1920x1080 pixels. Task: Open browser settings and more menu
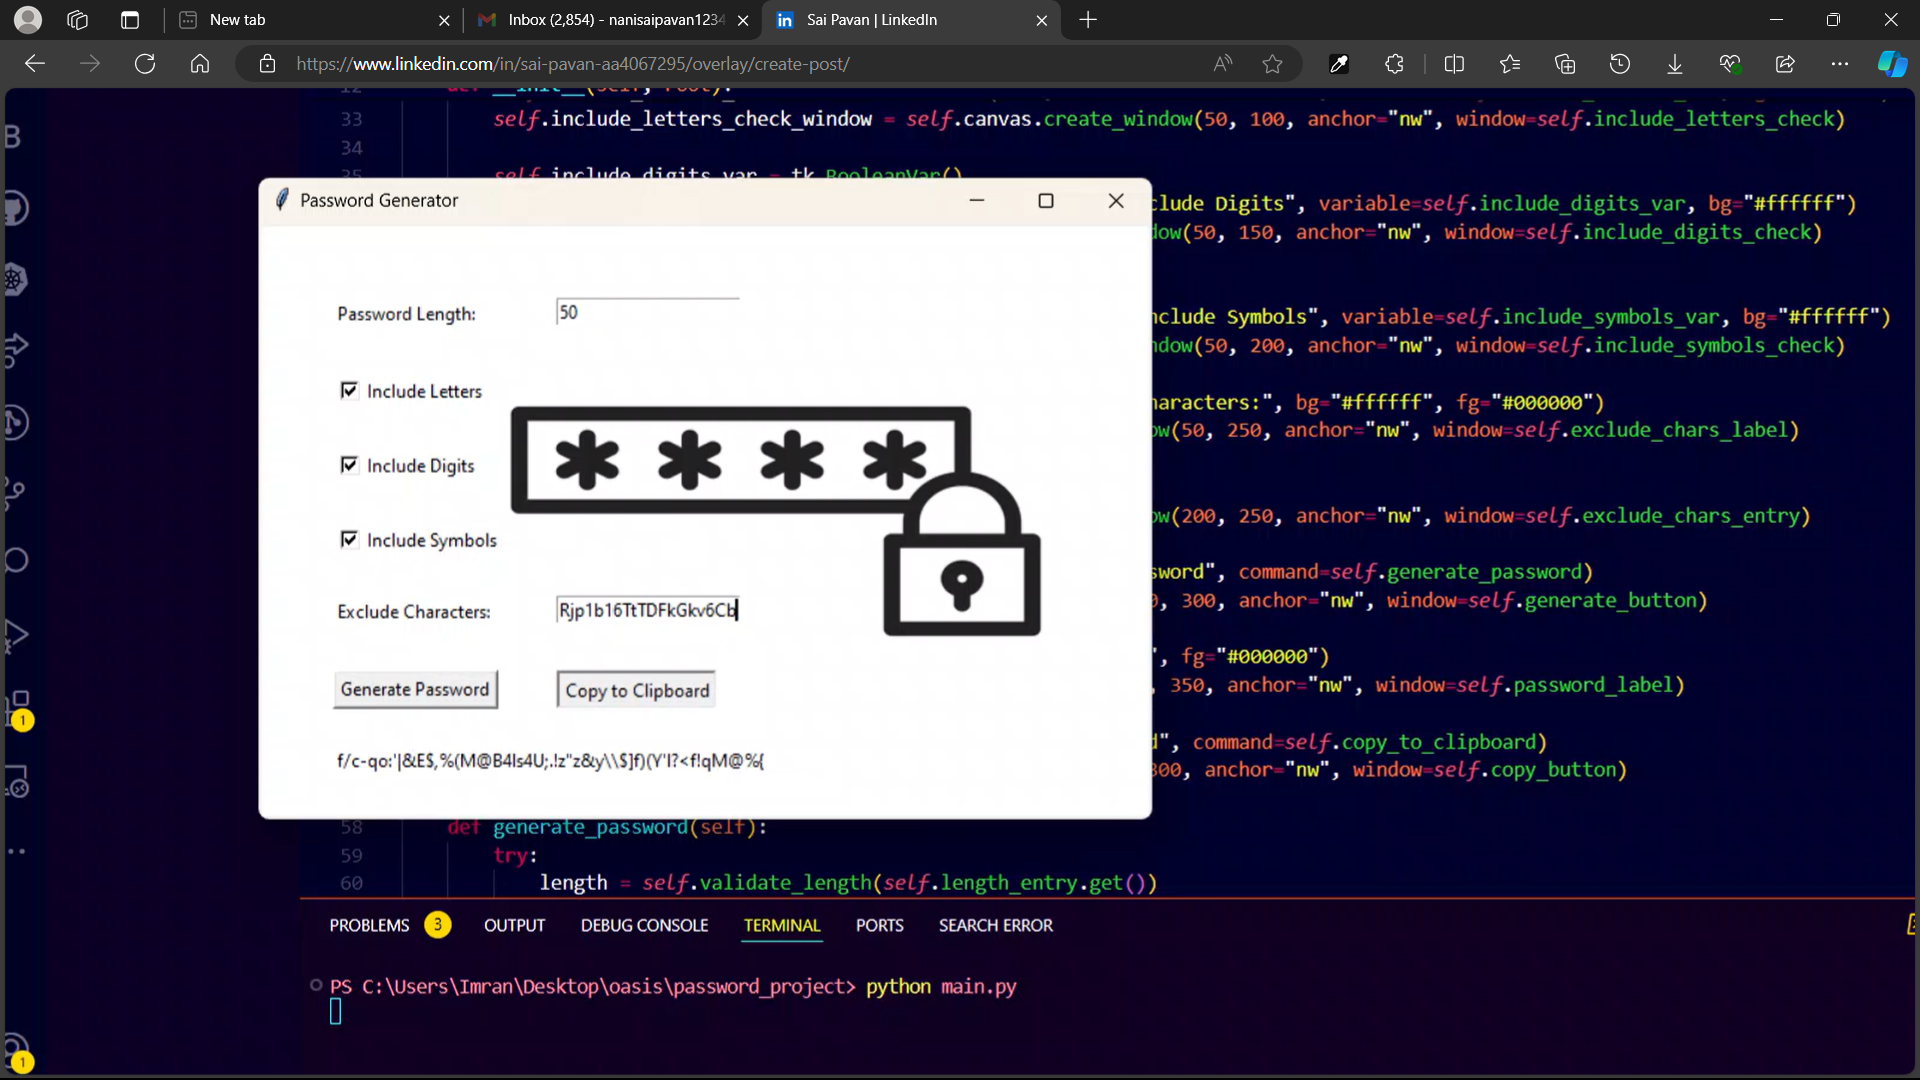tap(1840, 64)
